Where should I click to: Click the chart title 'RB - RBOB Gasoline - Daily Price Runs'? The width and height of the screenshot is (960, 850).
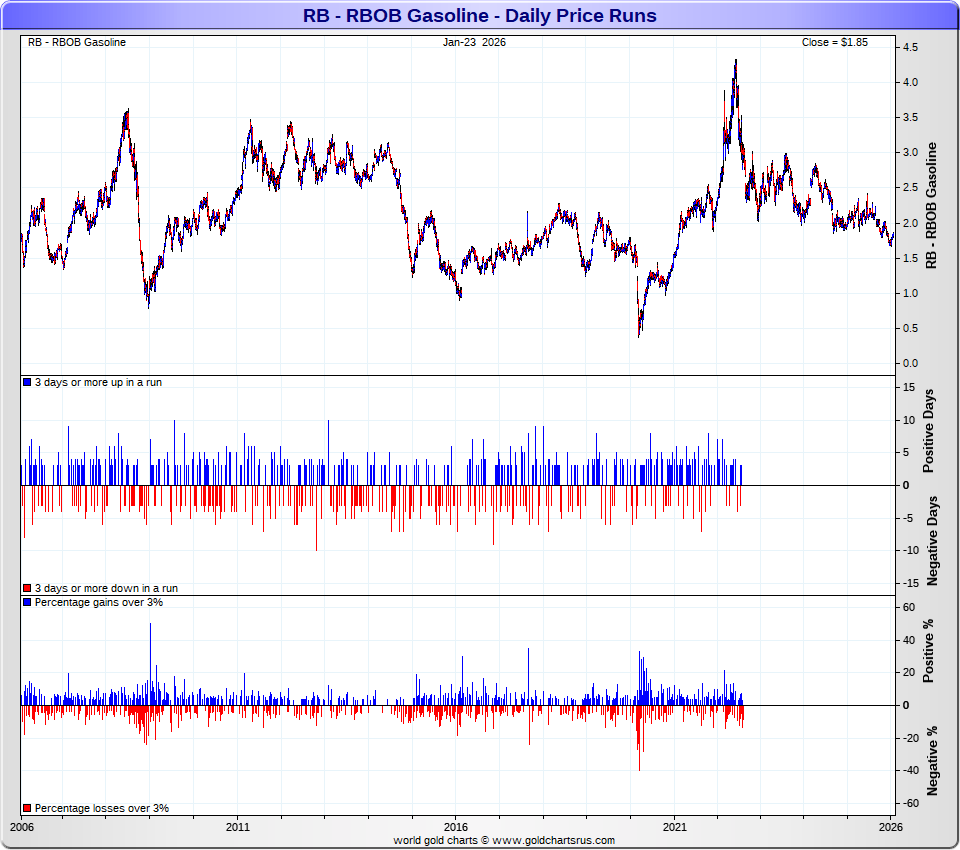480,15
